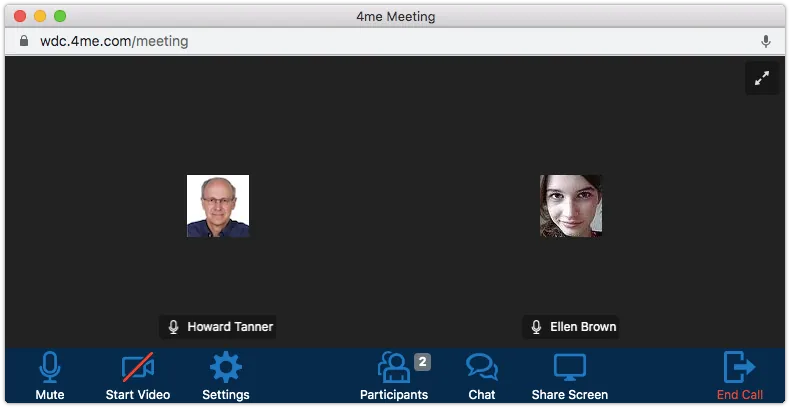Maximize the window with the green button
Image resolution: width=790 pixels, height=408 pixels.
pyautogui.click(x=60, y=16)
